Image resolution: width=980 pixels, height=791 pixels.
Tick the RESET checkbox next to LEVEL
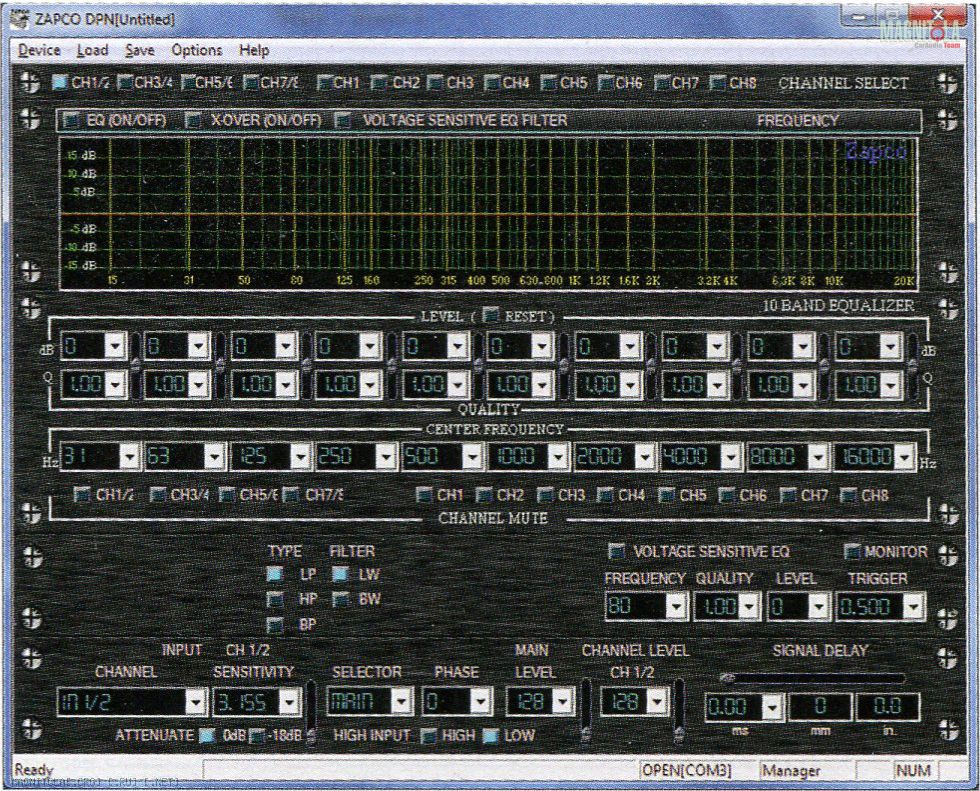[491, 316]
